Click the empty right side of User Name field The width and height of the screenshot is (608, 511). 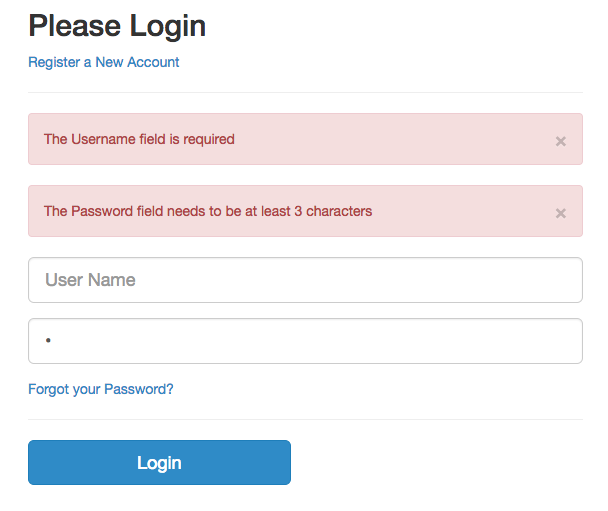coord(480,280)
